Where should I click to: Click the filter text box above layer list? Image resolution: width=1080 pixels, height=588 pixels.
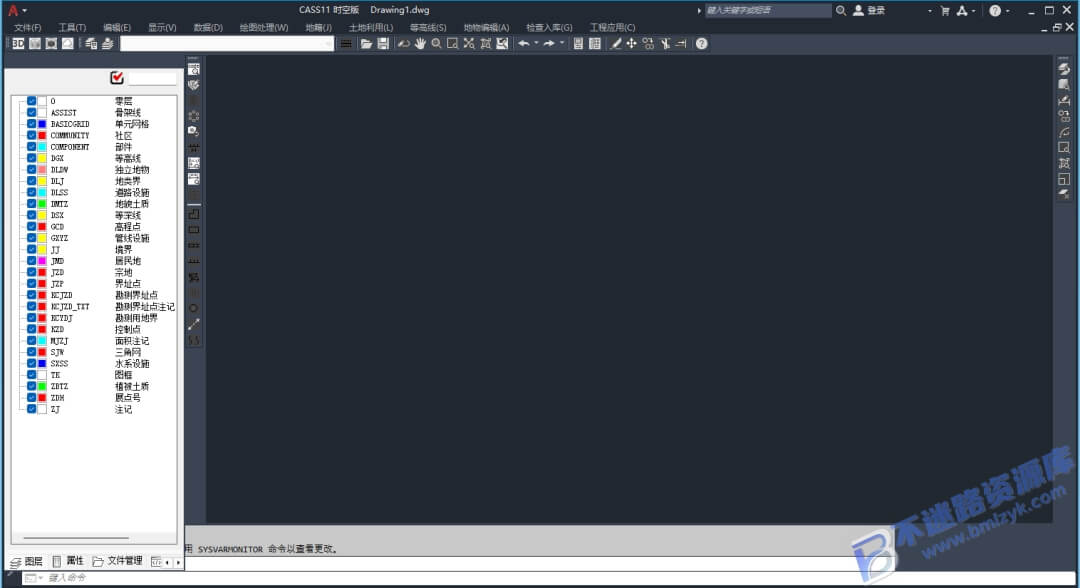[152, 78]
